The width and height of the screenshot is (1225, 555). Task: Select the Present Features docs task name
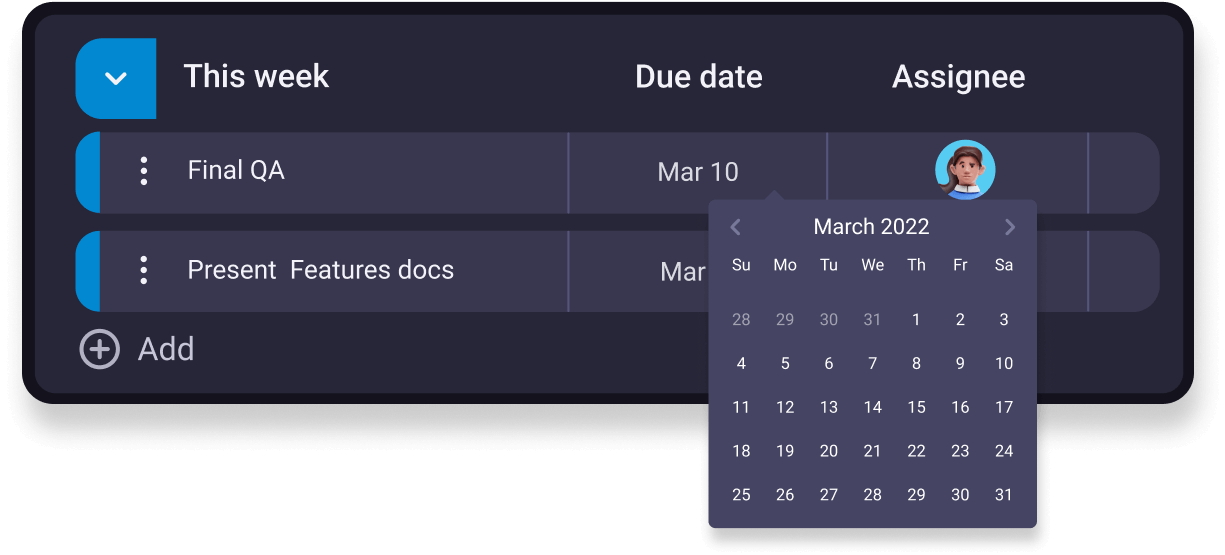[320, 270]
